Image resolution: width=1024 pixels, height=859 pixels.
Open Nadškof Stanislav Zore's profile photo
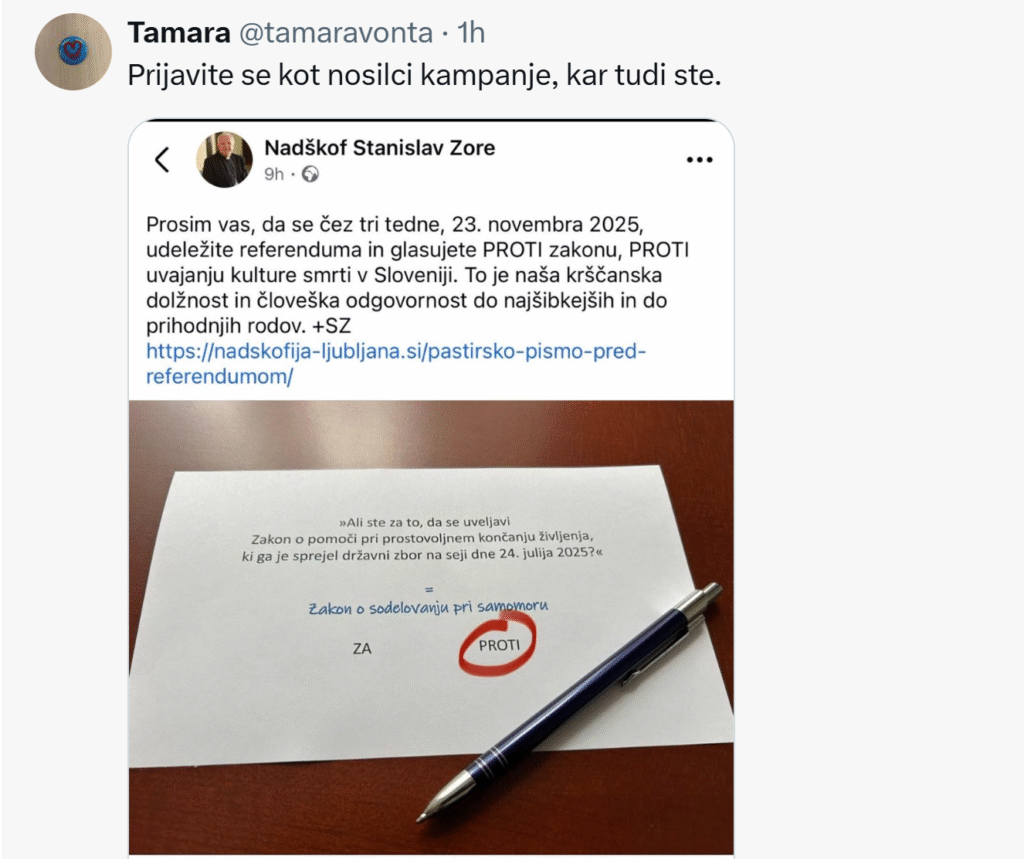[x=225, y=159]
